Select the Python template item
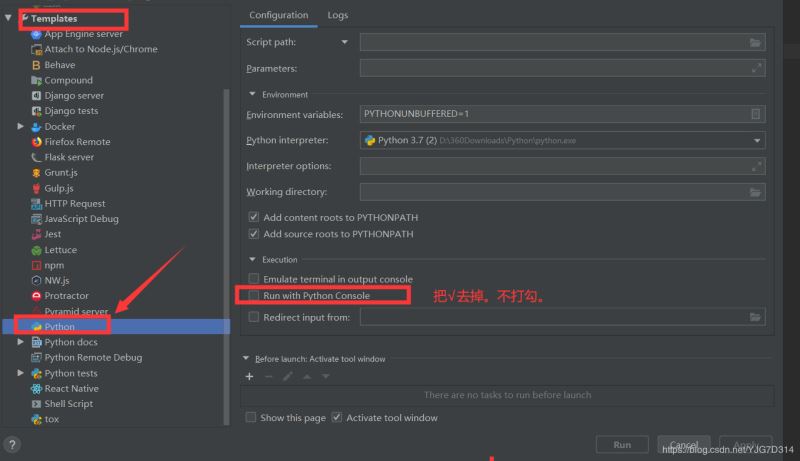This screenshot has height=461, width=800. tap(116, 327)
